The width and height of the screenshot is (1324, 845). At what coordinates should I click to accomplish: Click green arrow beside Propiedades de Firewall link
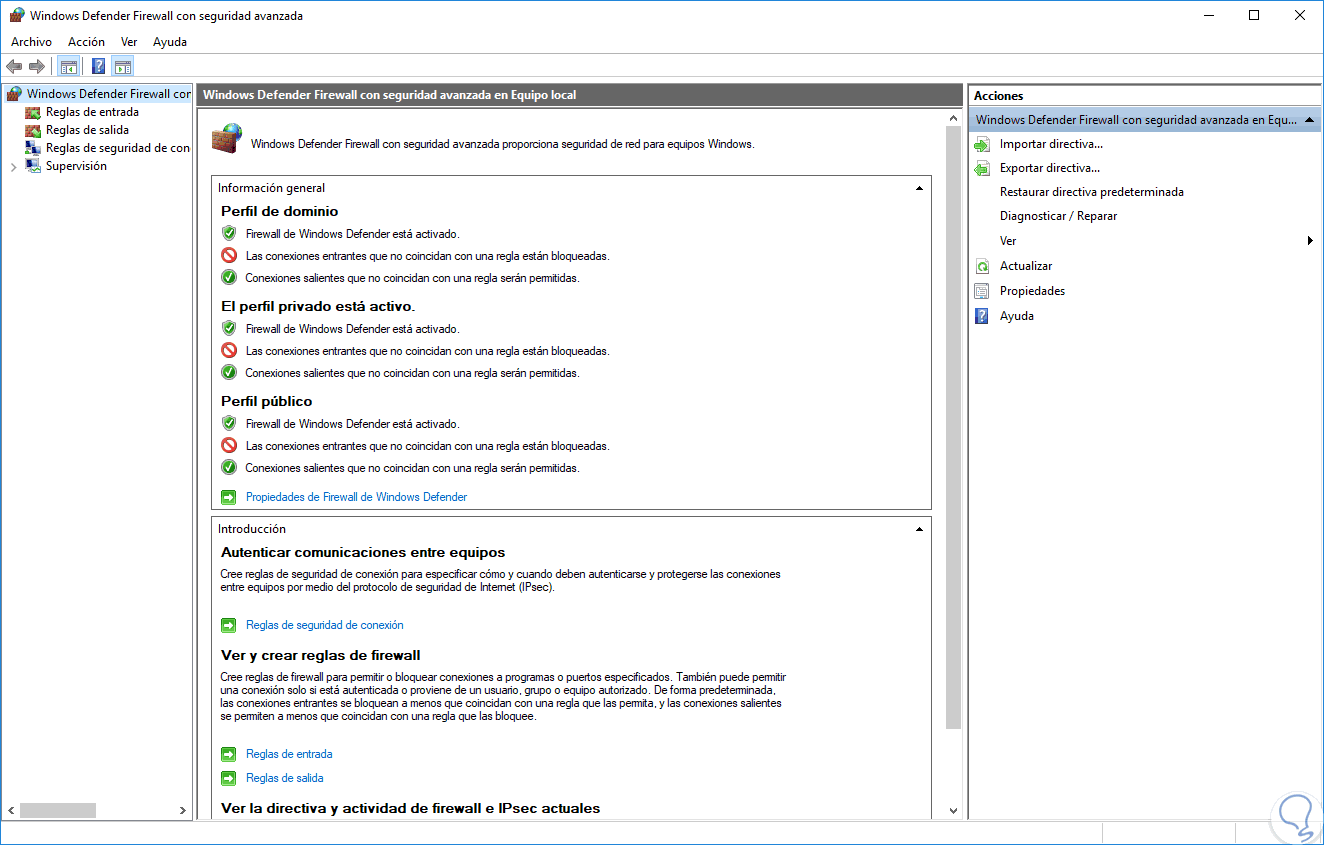coord(229,497)
